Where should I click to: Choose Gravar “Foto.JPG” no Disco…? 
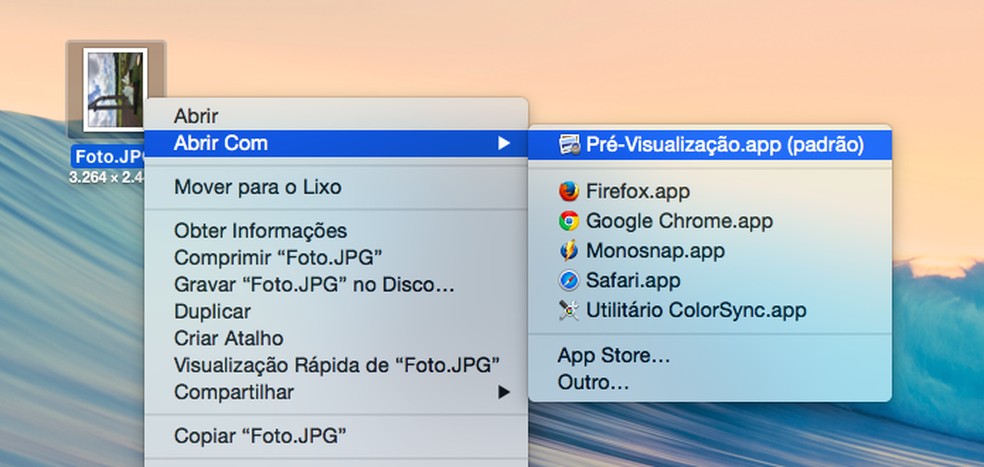[336, 284]
